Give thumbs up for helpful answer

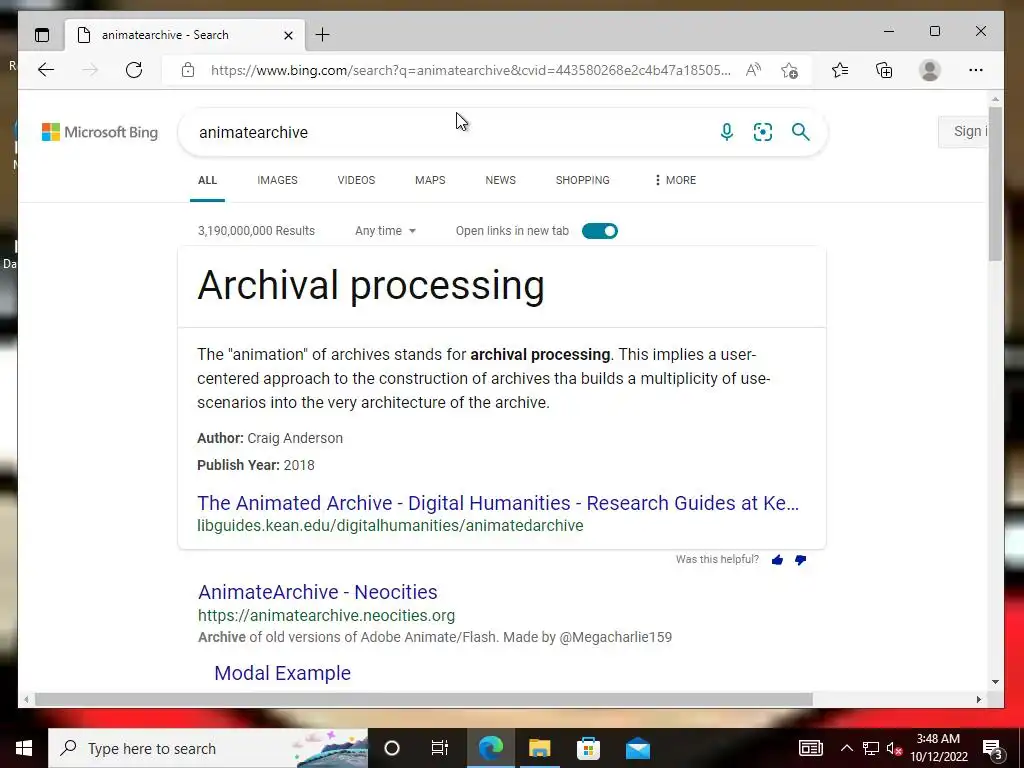point(777,560)
